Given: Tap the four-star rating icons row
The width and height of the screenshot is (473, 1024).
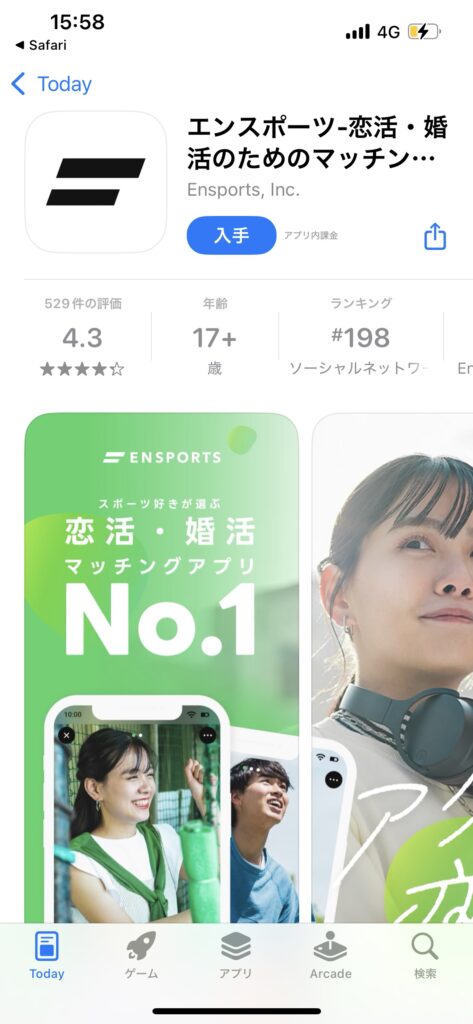Looking at the screenshot, I should point(82,370).
